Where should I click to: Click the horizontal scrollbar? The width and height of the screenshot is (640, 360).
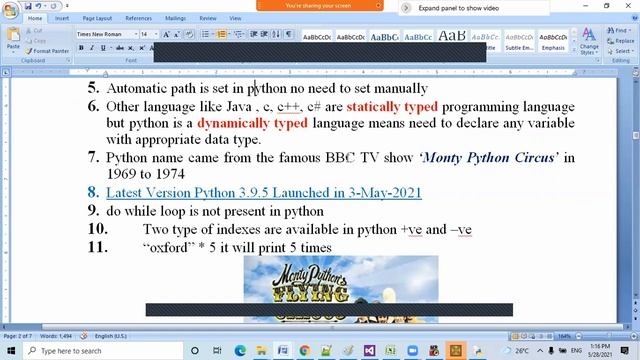pyautogui.click(x=332, y=327)
